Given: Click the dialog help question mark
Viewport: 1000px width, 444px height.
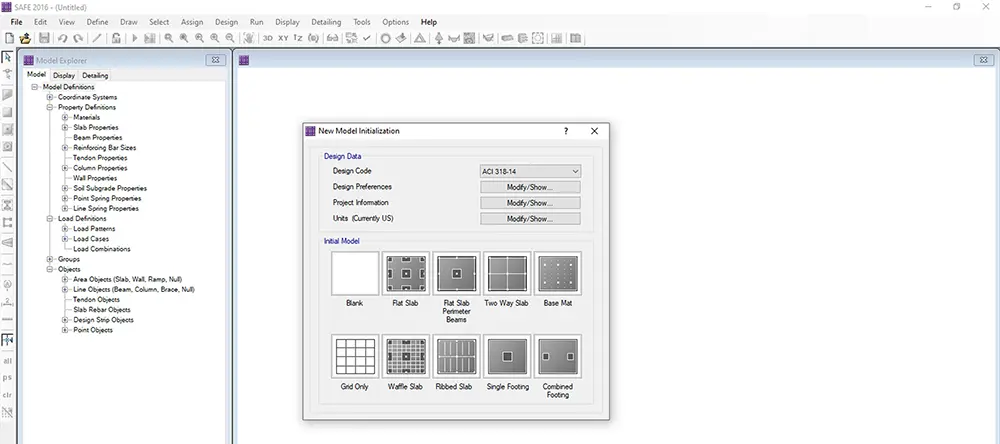Looking at the screenshot, I should (566, 131).
